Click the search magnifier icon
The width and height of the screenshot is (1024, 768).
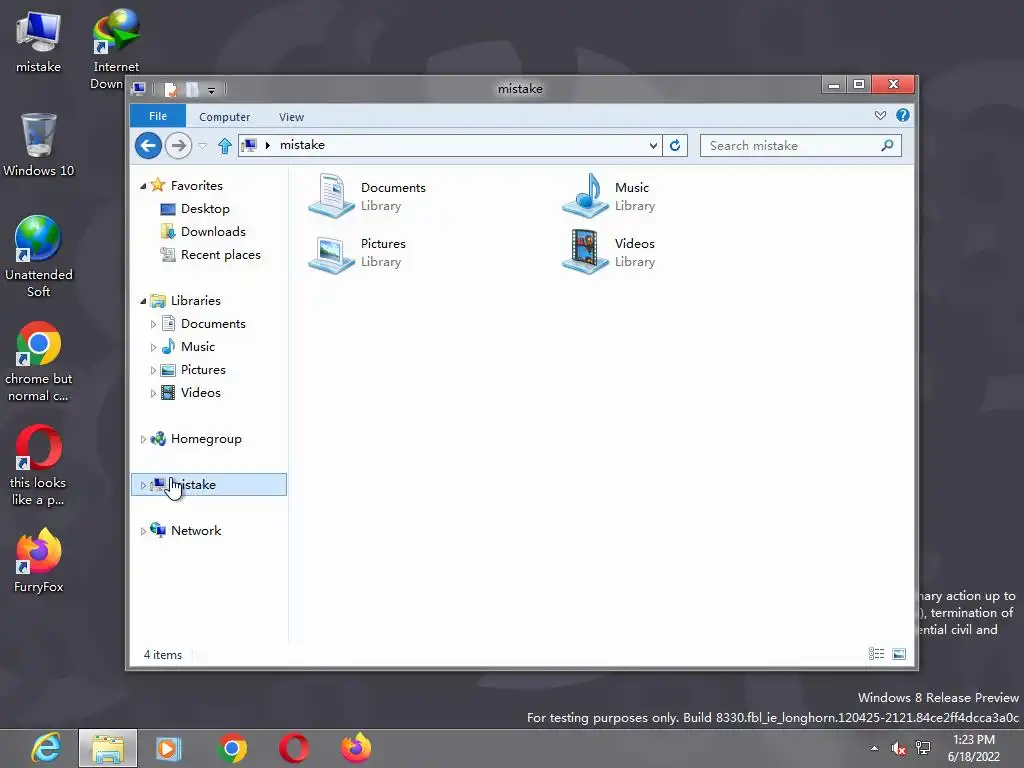(x=887, y=145)
